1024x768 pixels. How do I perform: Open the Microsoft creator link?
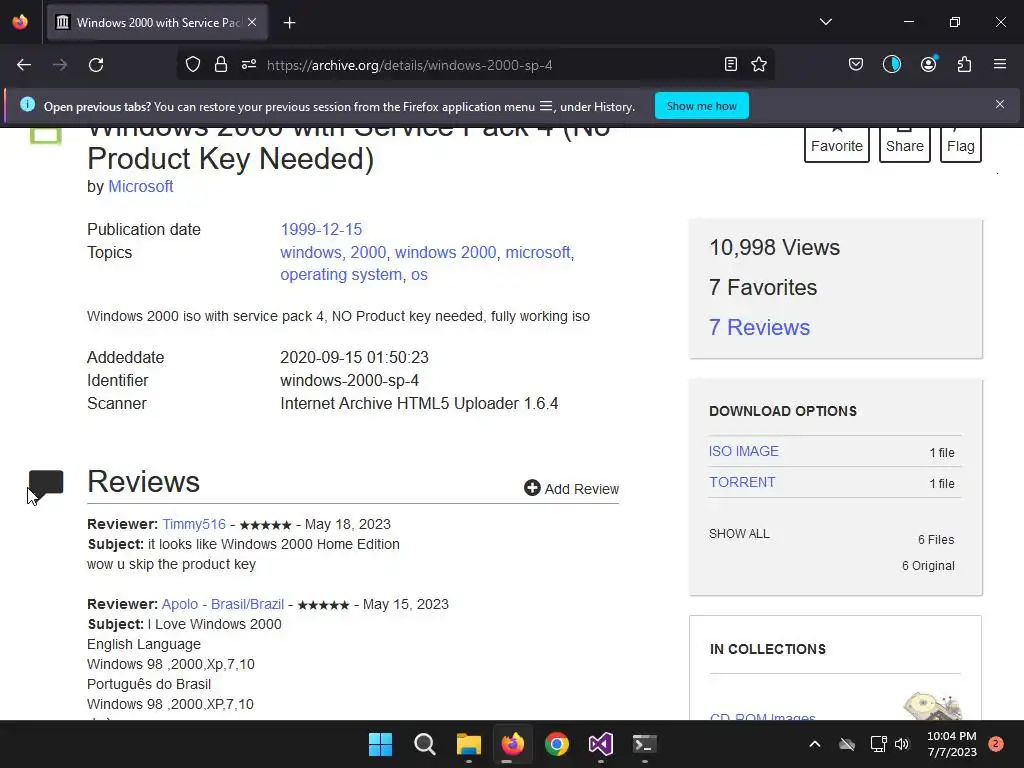(x=140, y=187)
